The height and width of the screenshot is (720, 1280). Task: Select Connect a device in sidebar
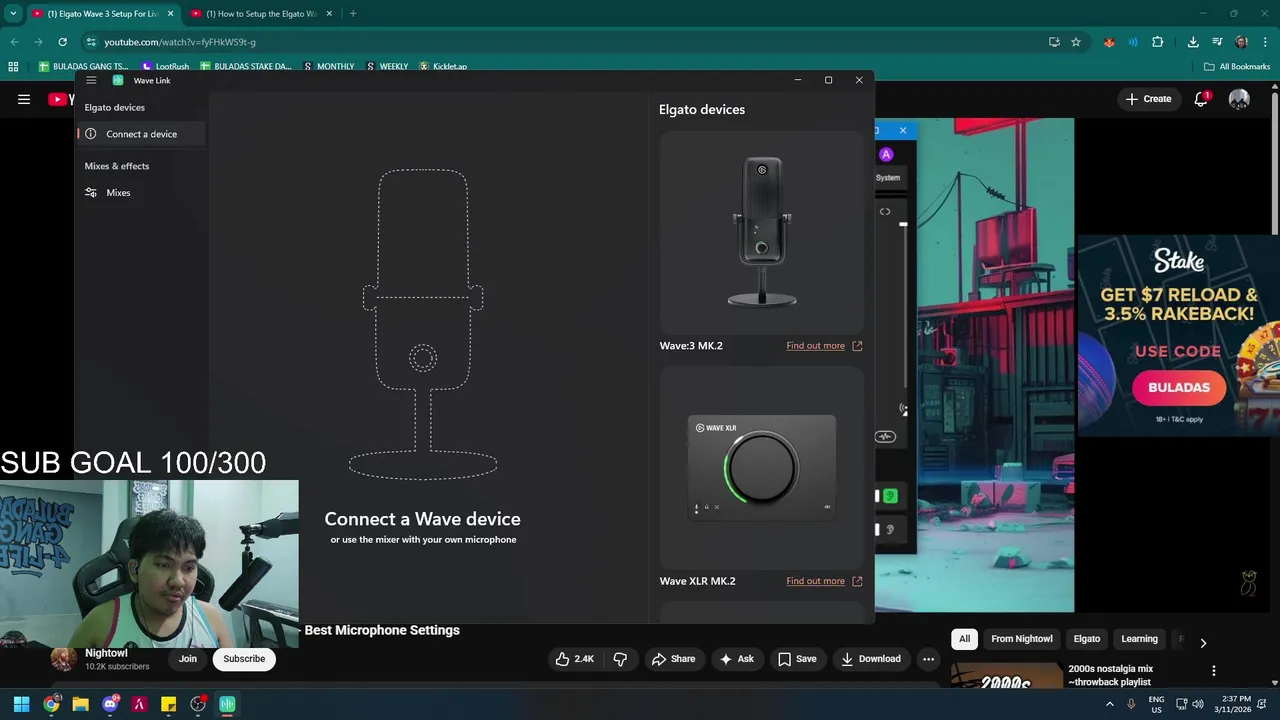pos(141,134)
